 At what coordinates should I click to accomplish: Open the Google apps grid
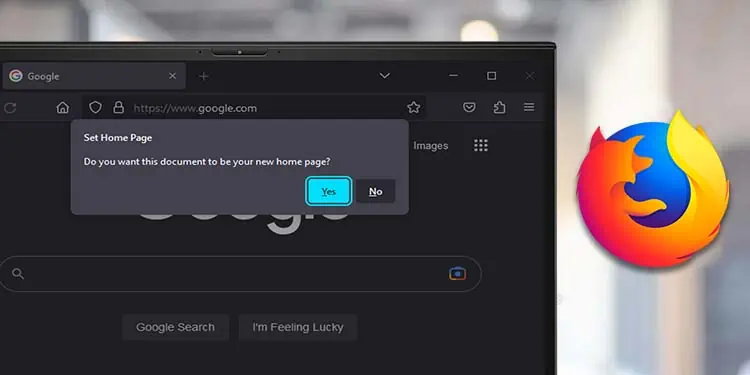click(481, 145)
